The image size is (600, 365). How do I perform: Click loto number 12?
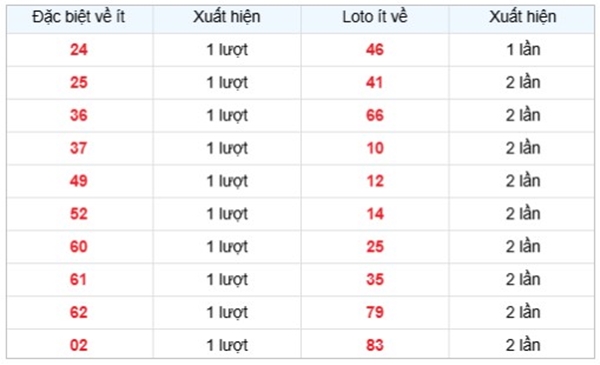375,181
